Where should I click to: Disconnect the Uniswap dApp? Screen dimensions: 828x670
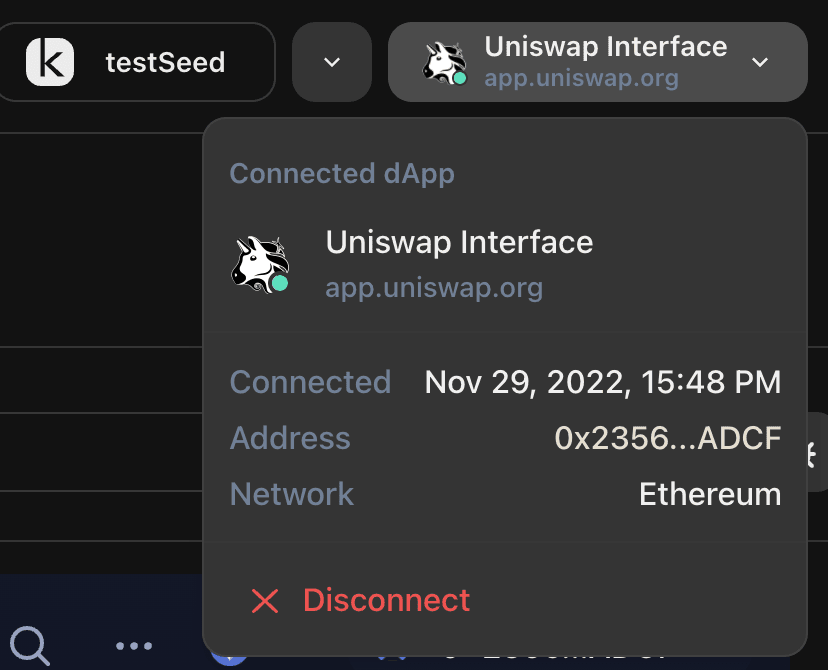[x=360, y=601]
